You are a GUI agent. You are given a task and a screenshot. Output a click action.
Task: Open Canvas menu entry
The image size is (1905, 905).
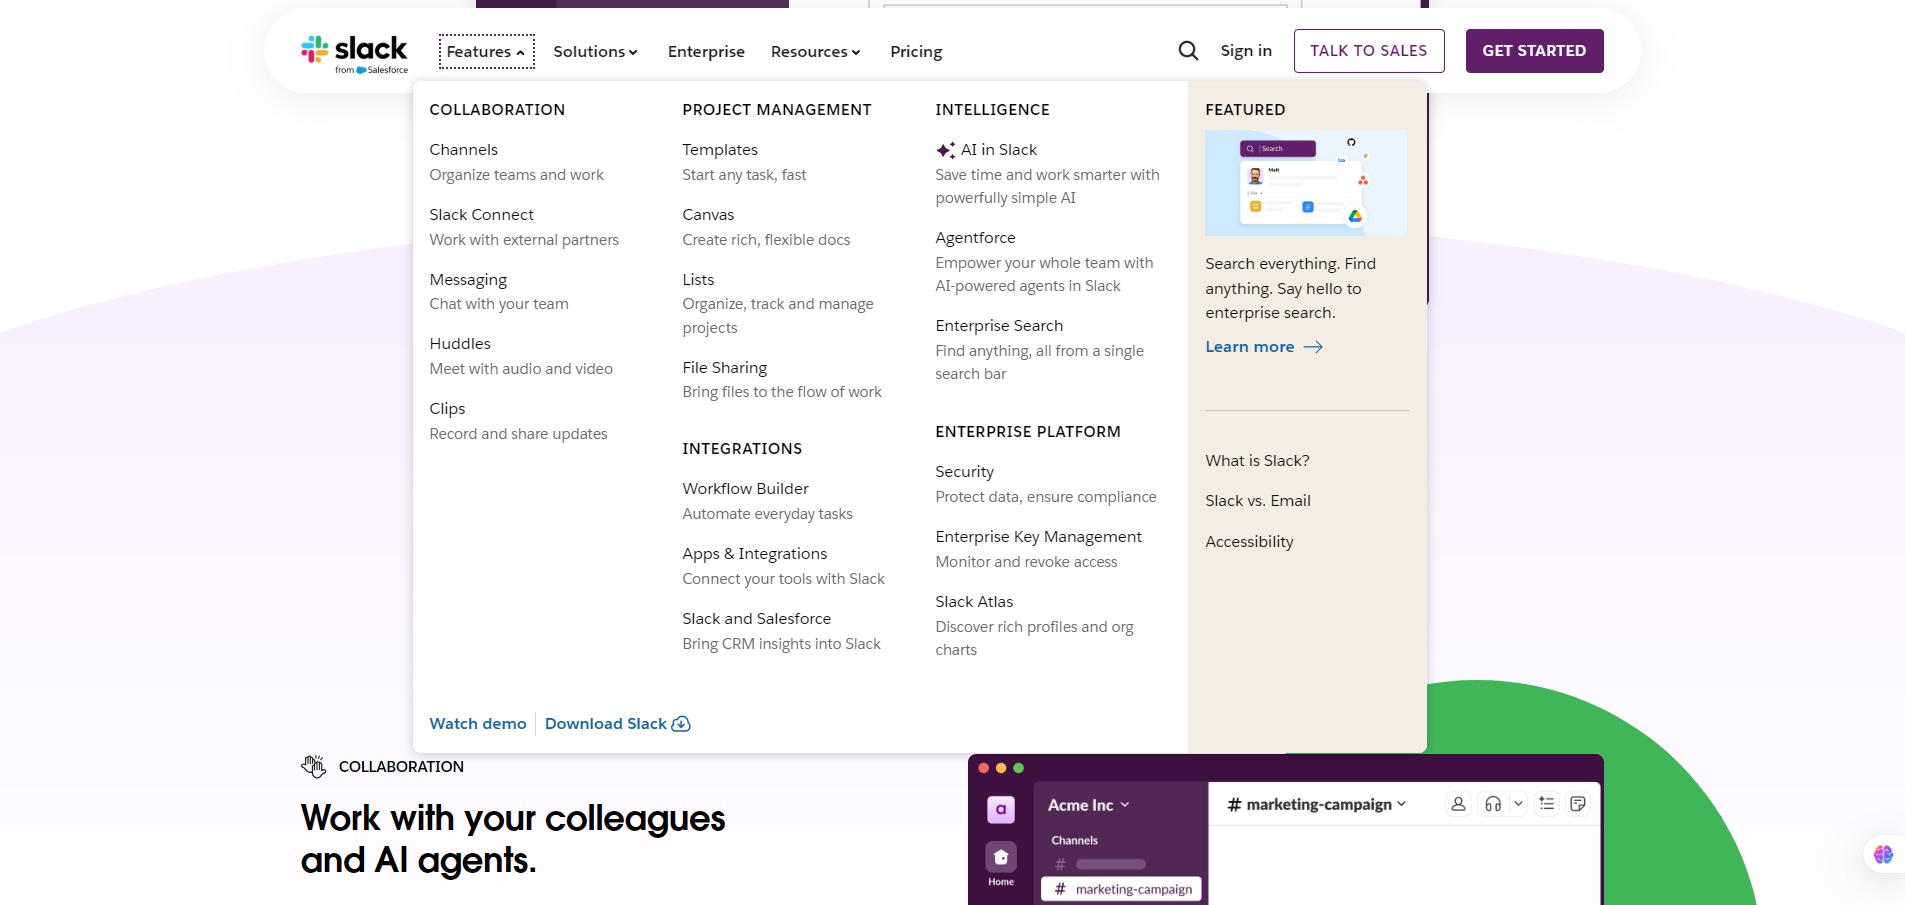pos(708,215)
